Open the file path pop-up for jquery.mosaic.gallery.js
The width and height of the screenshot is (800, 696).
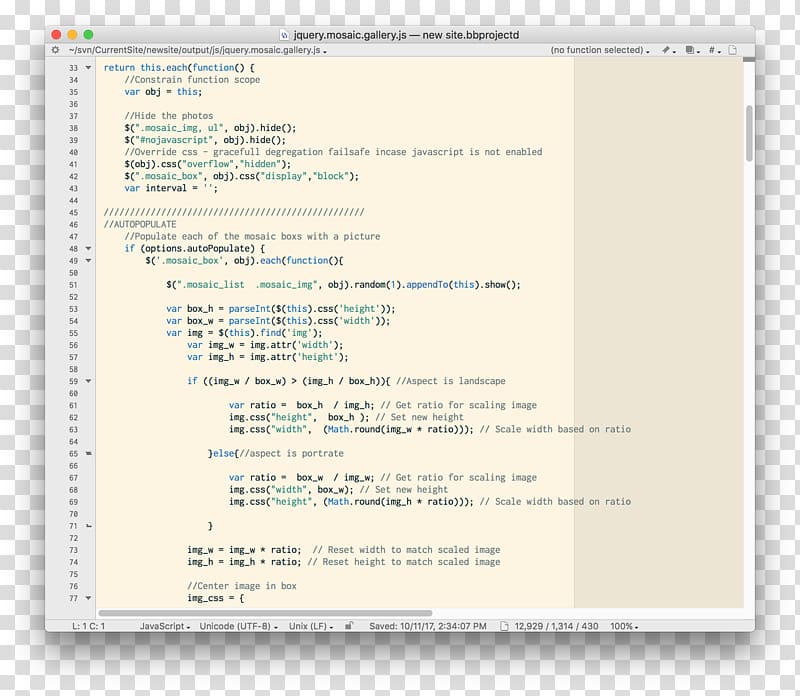tap(197, 50)
